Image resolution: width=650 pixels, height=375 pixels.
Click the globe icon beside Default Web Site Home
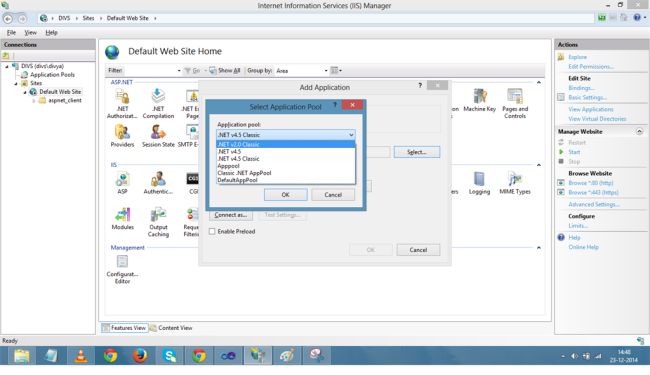pyautogui.click(x=112, y=52)
